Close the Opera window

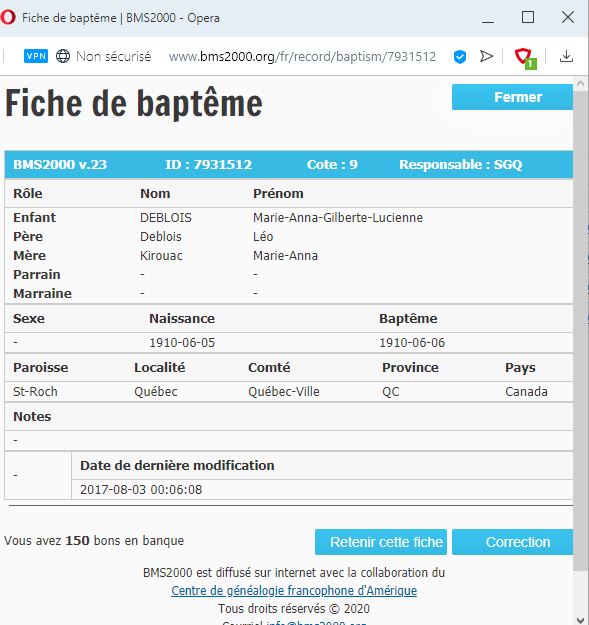[x=567, y=17]
